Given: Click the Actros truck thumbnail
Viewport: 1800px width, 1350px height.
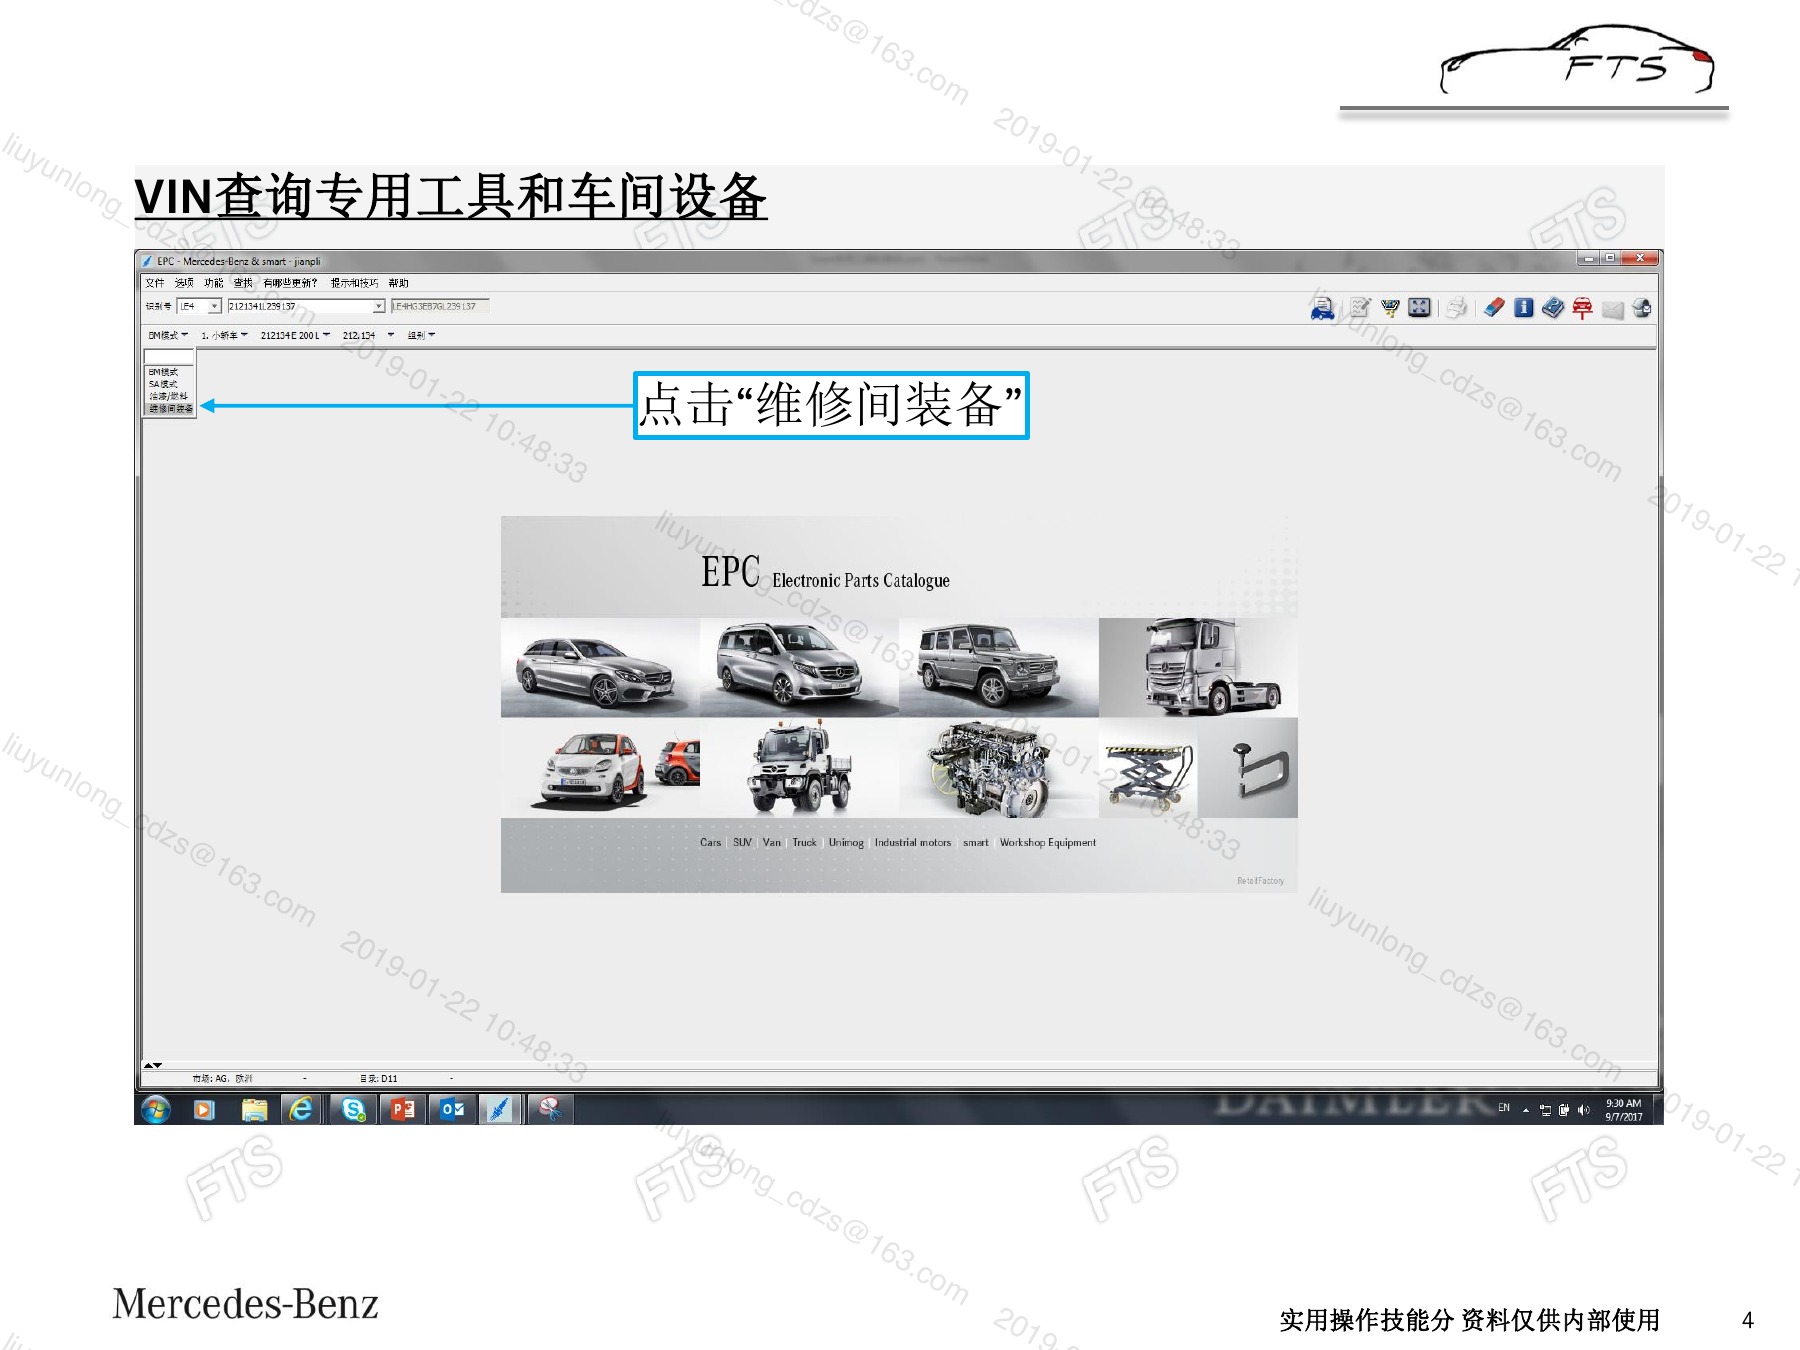Looking at the screenshot, I should 1198,667.
